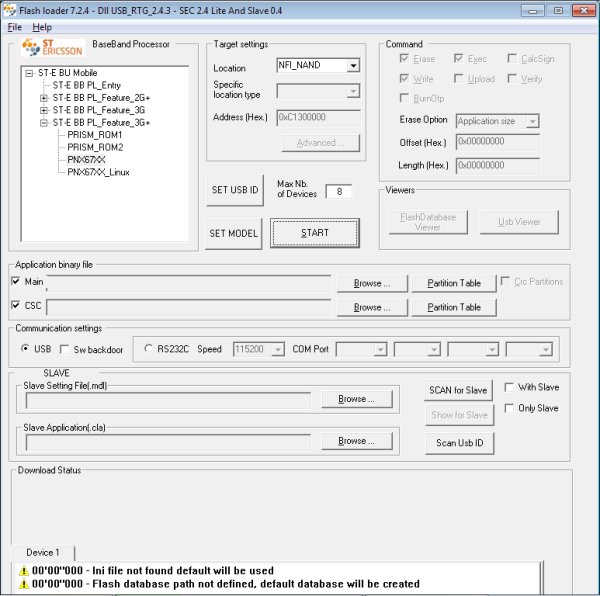Open the Usb Viewer
The image size is (600, 596).
[x=519, y=222]
